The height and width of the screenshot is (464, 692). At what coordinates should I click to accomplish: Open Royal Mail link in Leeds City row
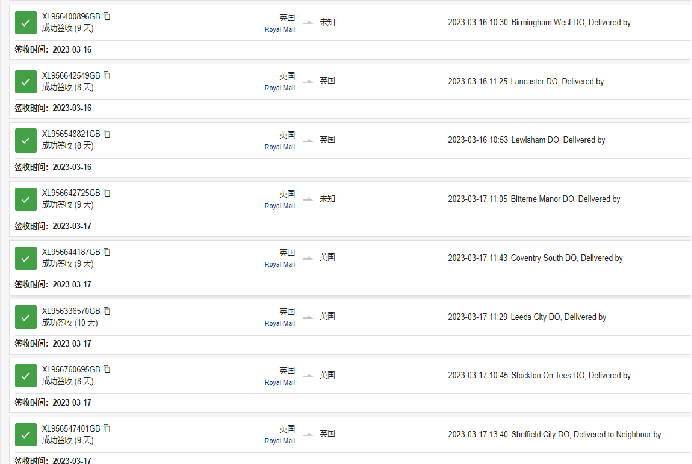point(279,323)
